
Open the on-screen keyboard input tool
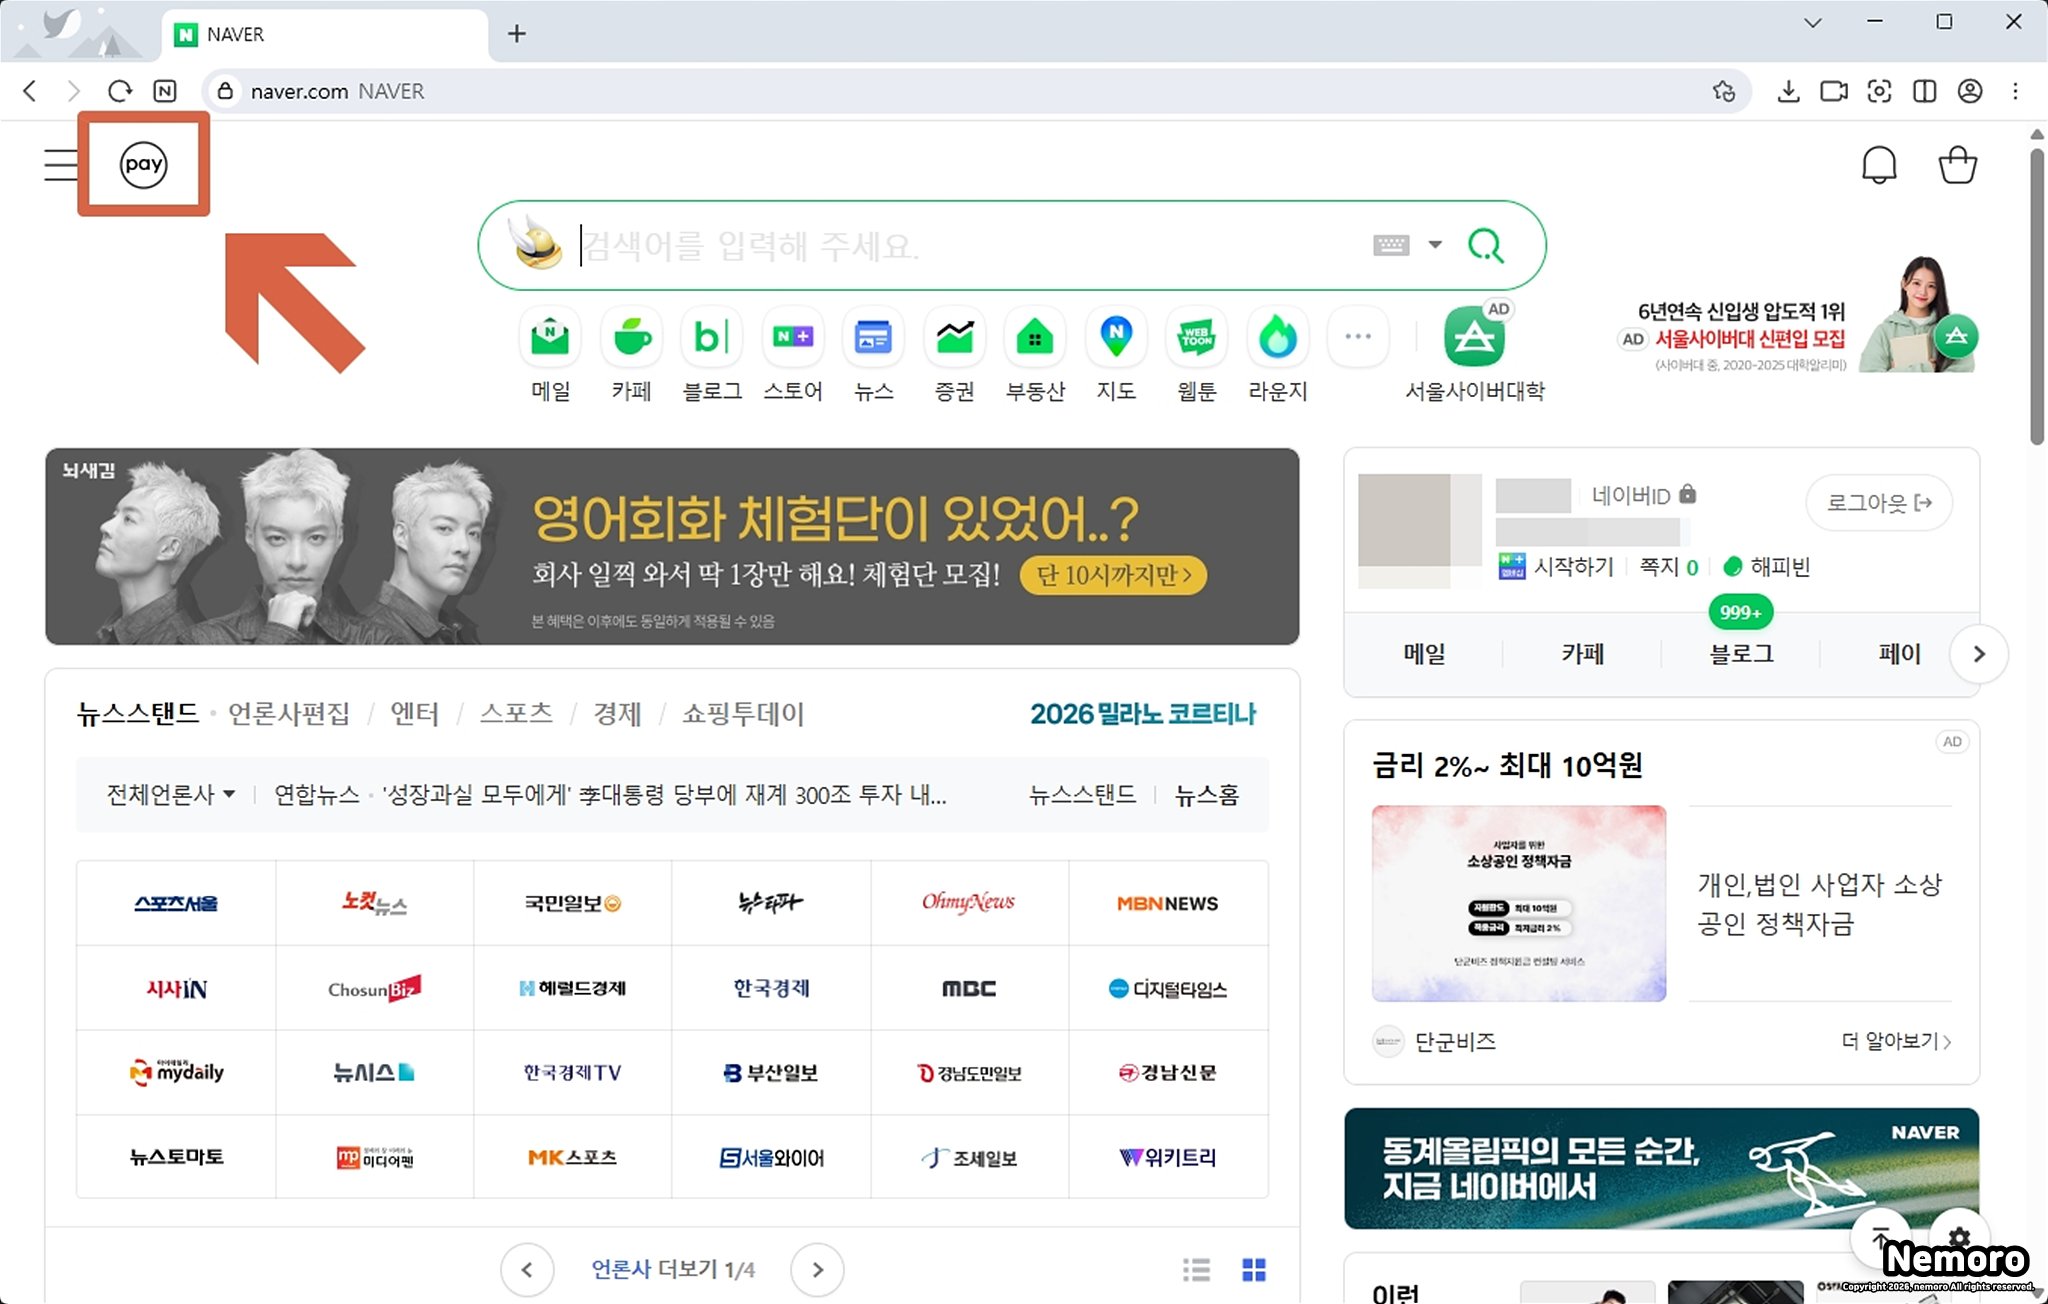tap(1390, 245)
